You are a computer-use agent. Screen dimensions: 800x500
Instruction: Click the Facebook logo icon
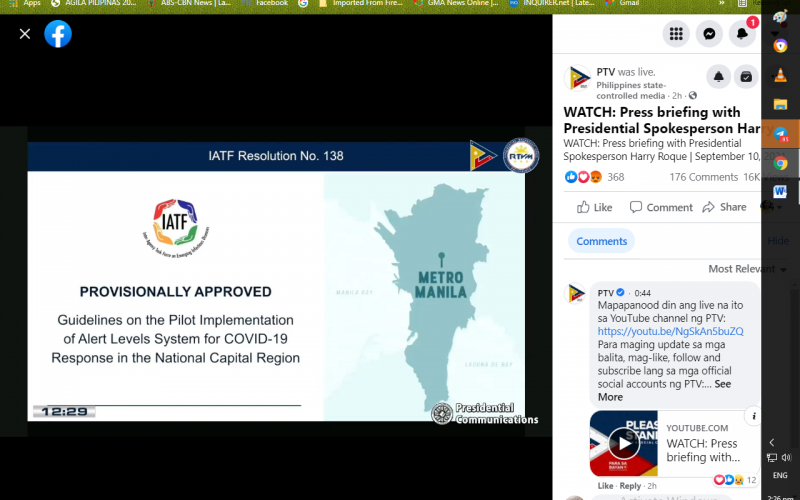58,34
